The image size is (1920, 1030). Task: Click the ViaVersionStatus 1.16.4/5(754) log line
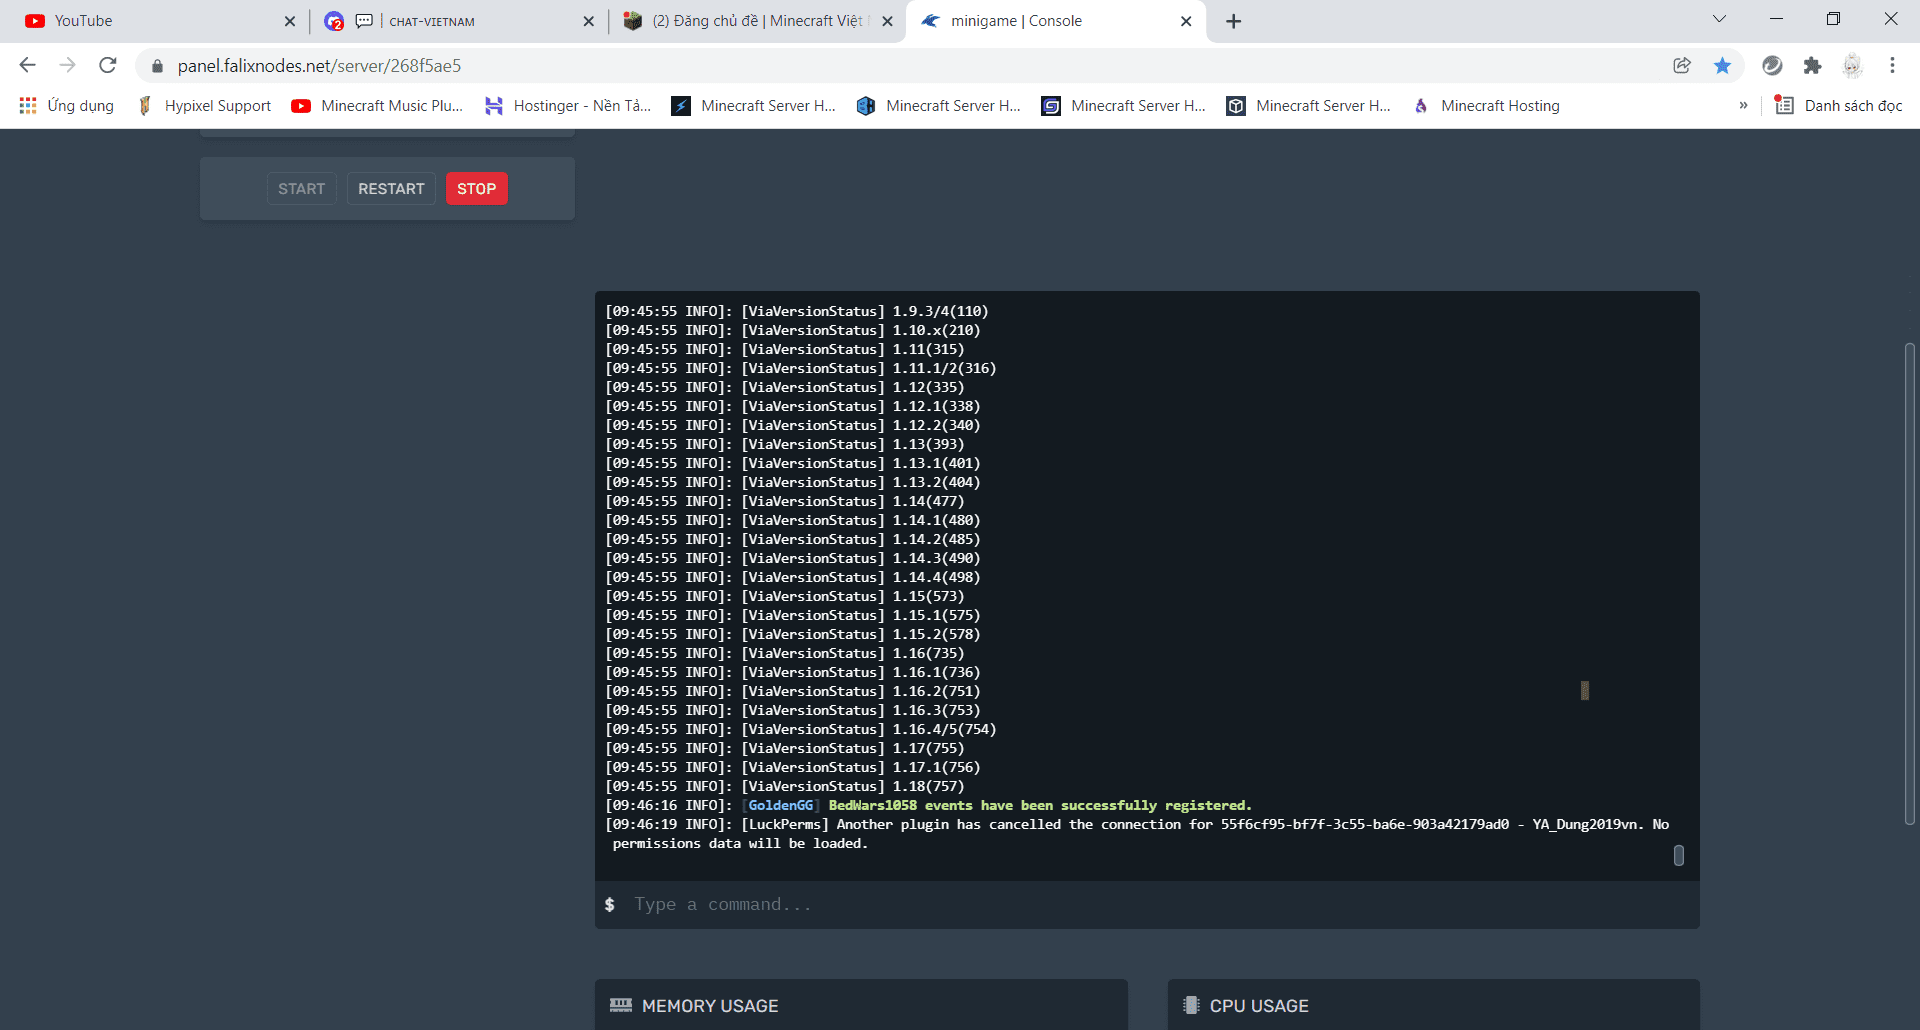tap(801, 729)
